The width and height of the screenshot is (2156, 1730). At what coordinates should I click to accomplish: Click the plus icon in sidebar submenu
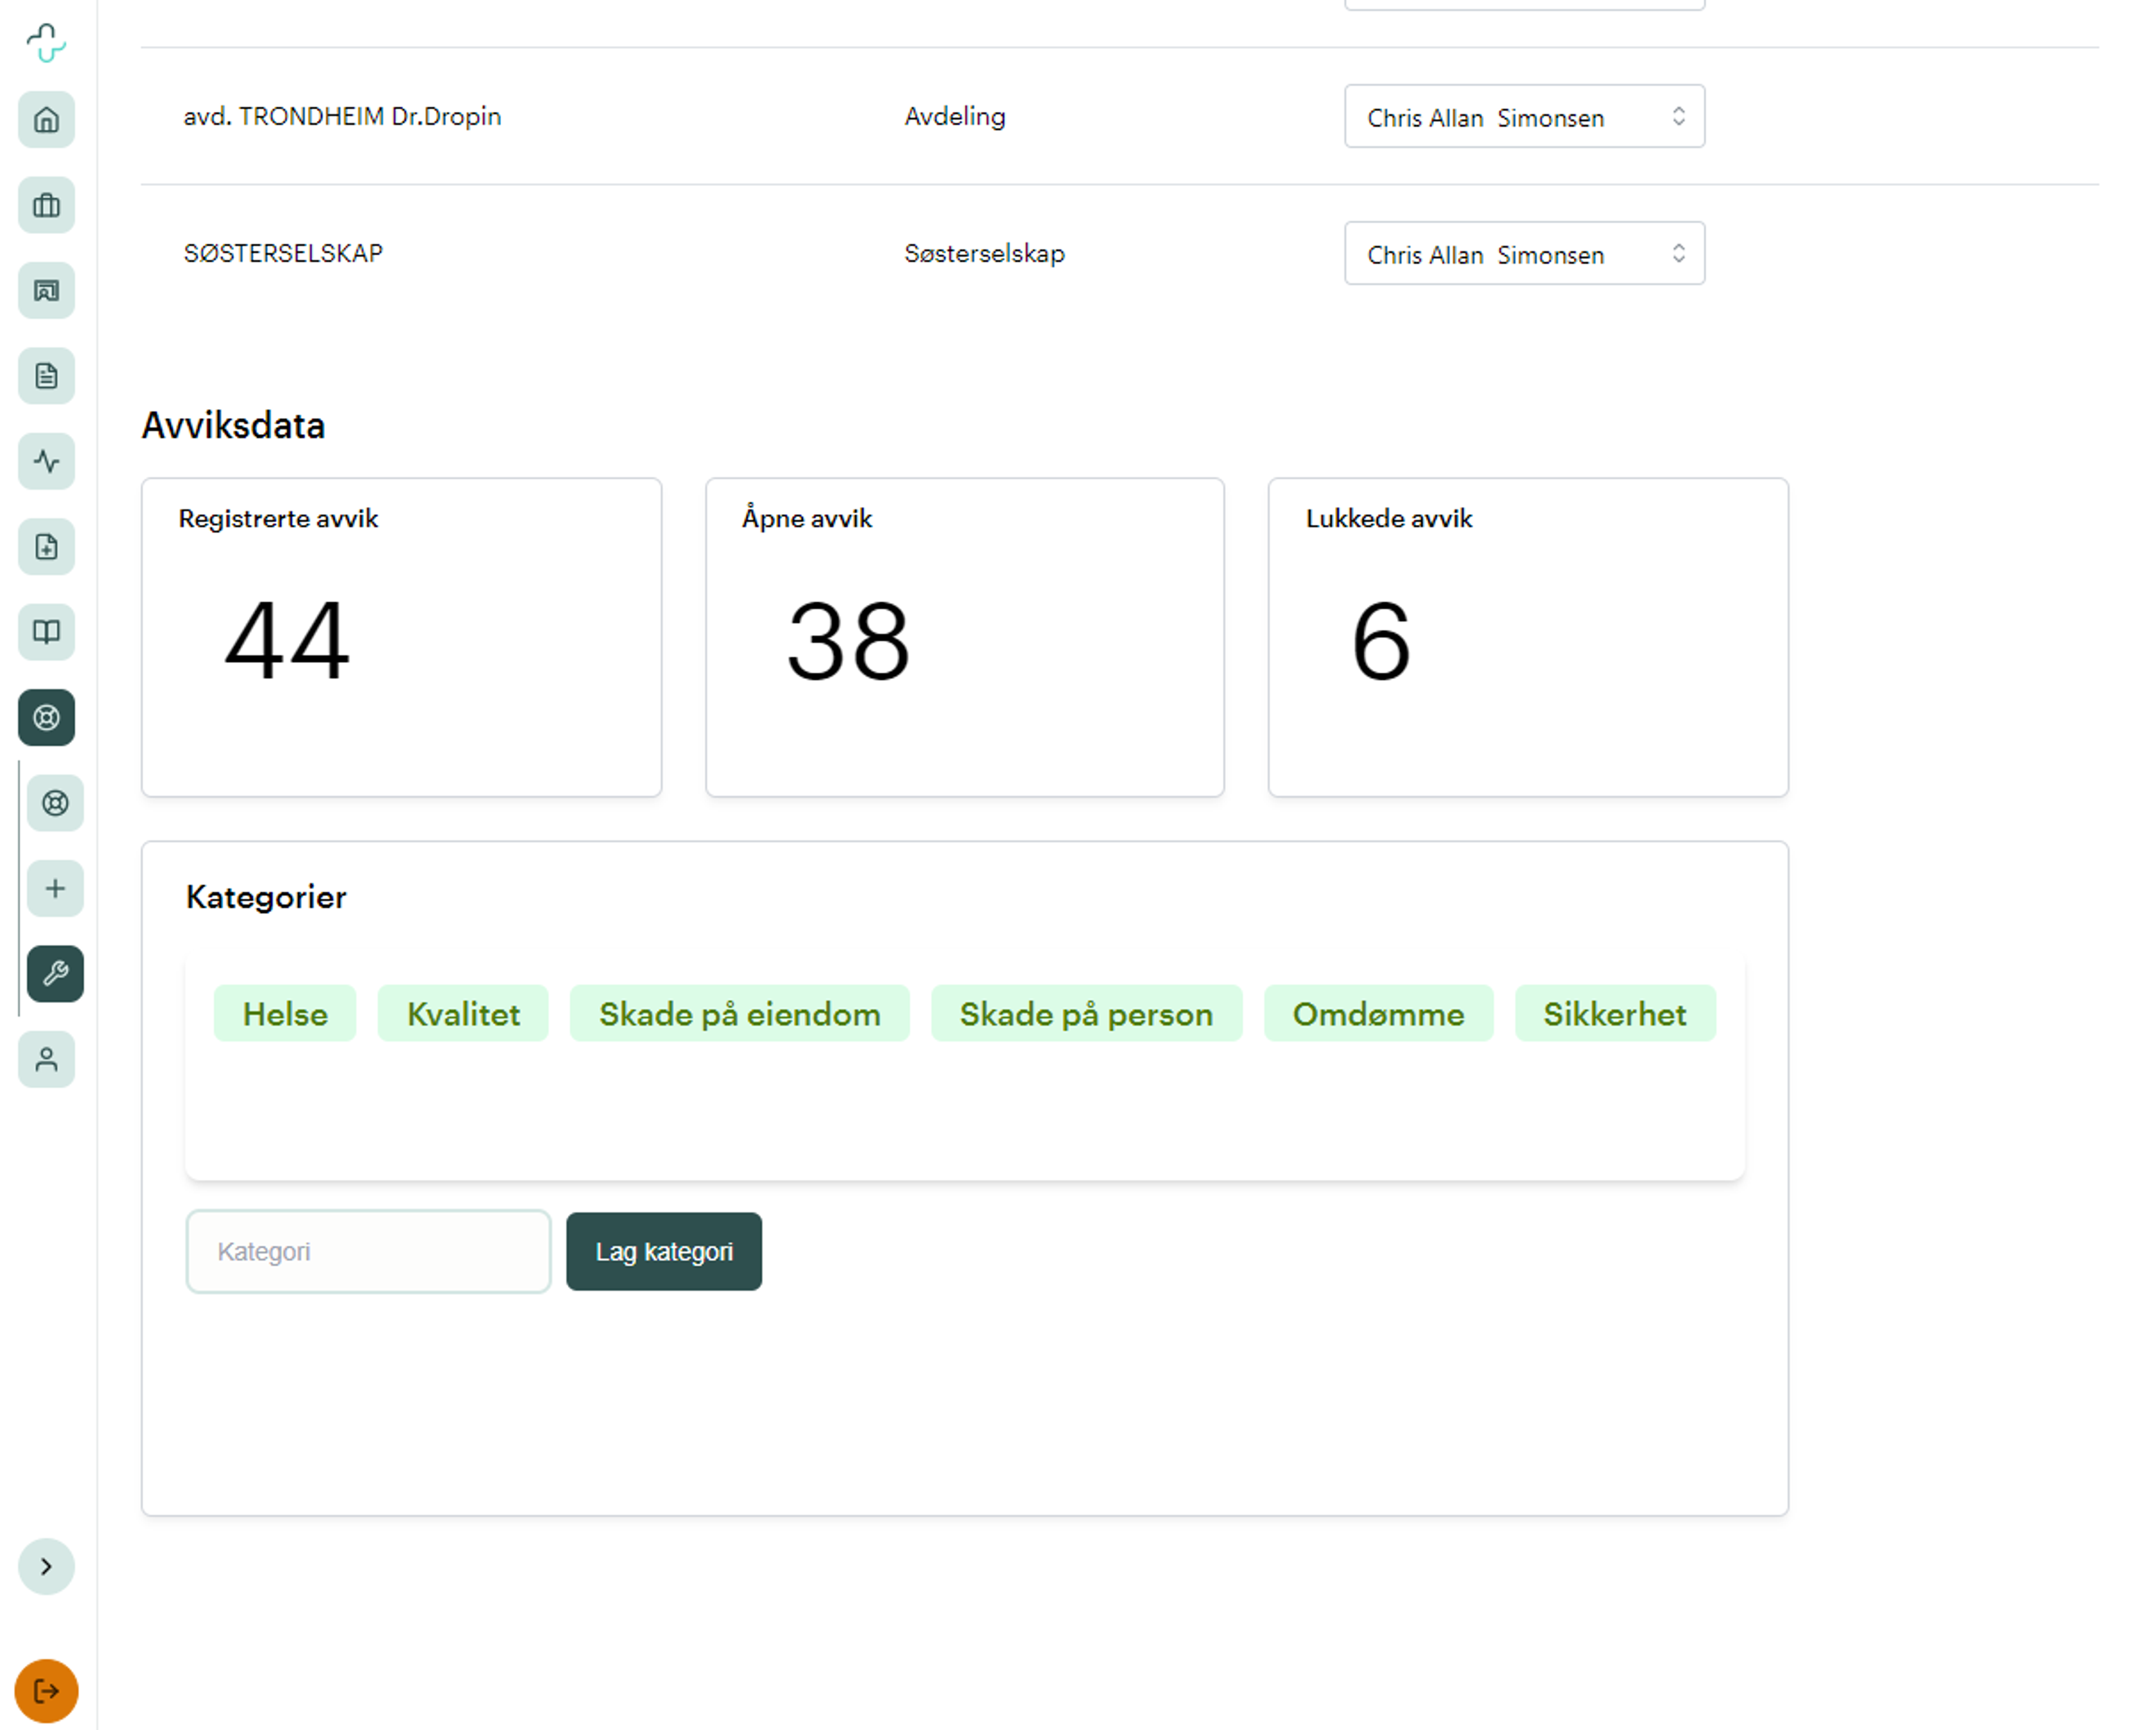tap(55, 888)
